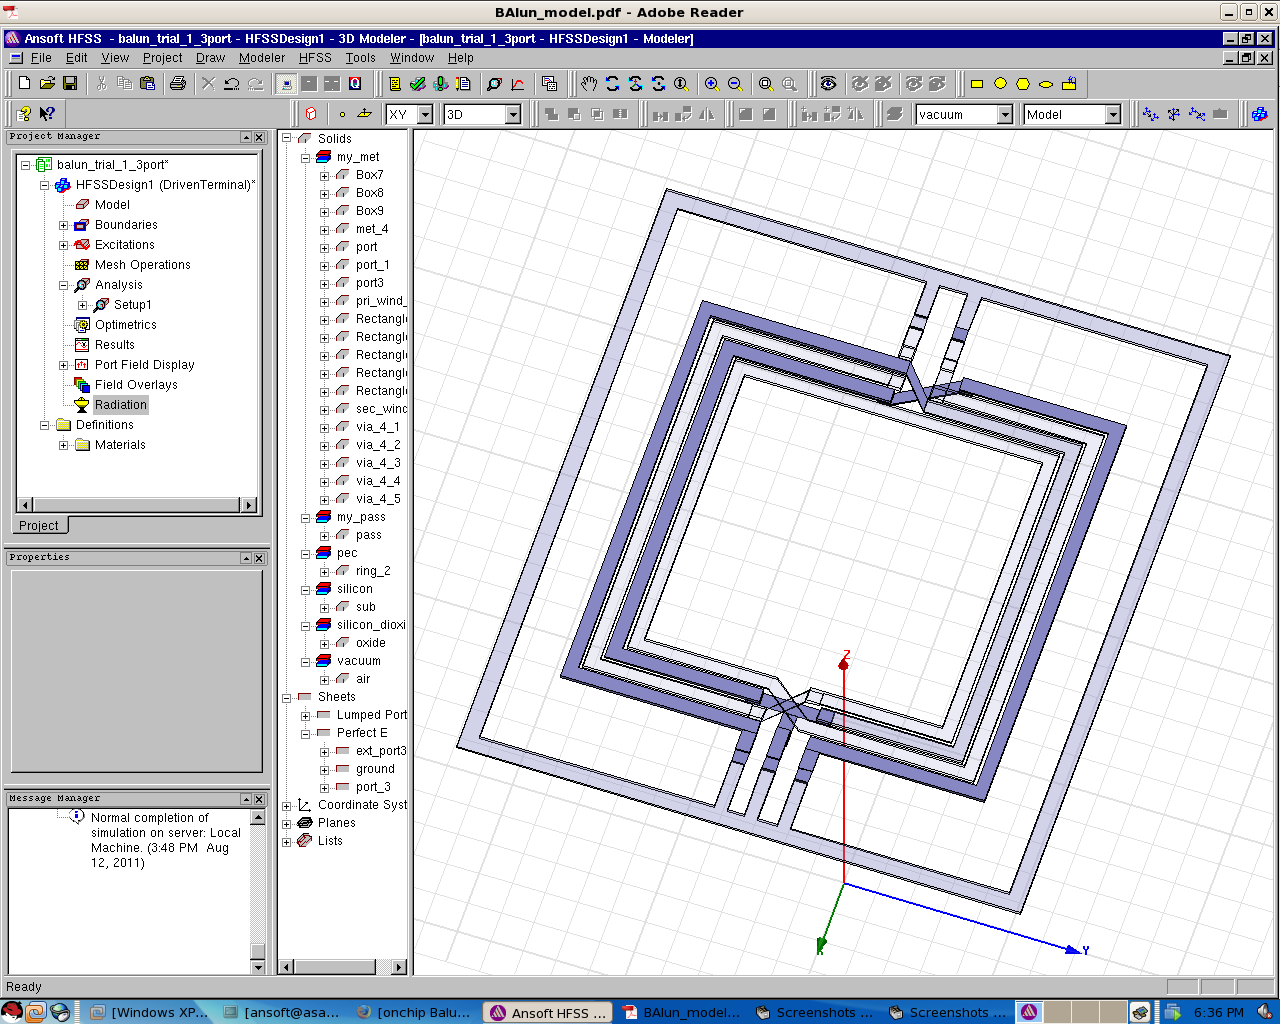The width and height of the screenshot is (1280, 1024).
Task: Click the Project tab below tree
Action: click(39, 526)
